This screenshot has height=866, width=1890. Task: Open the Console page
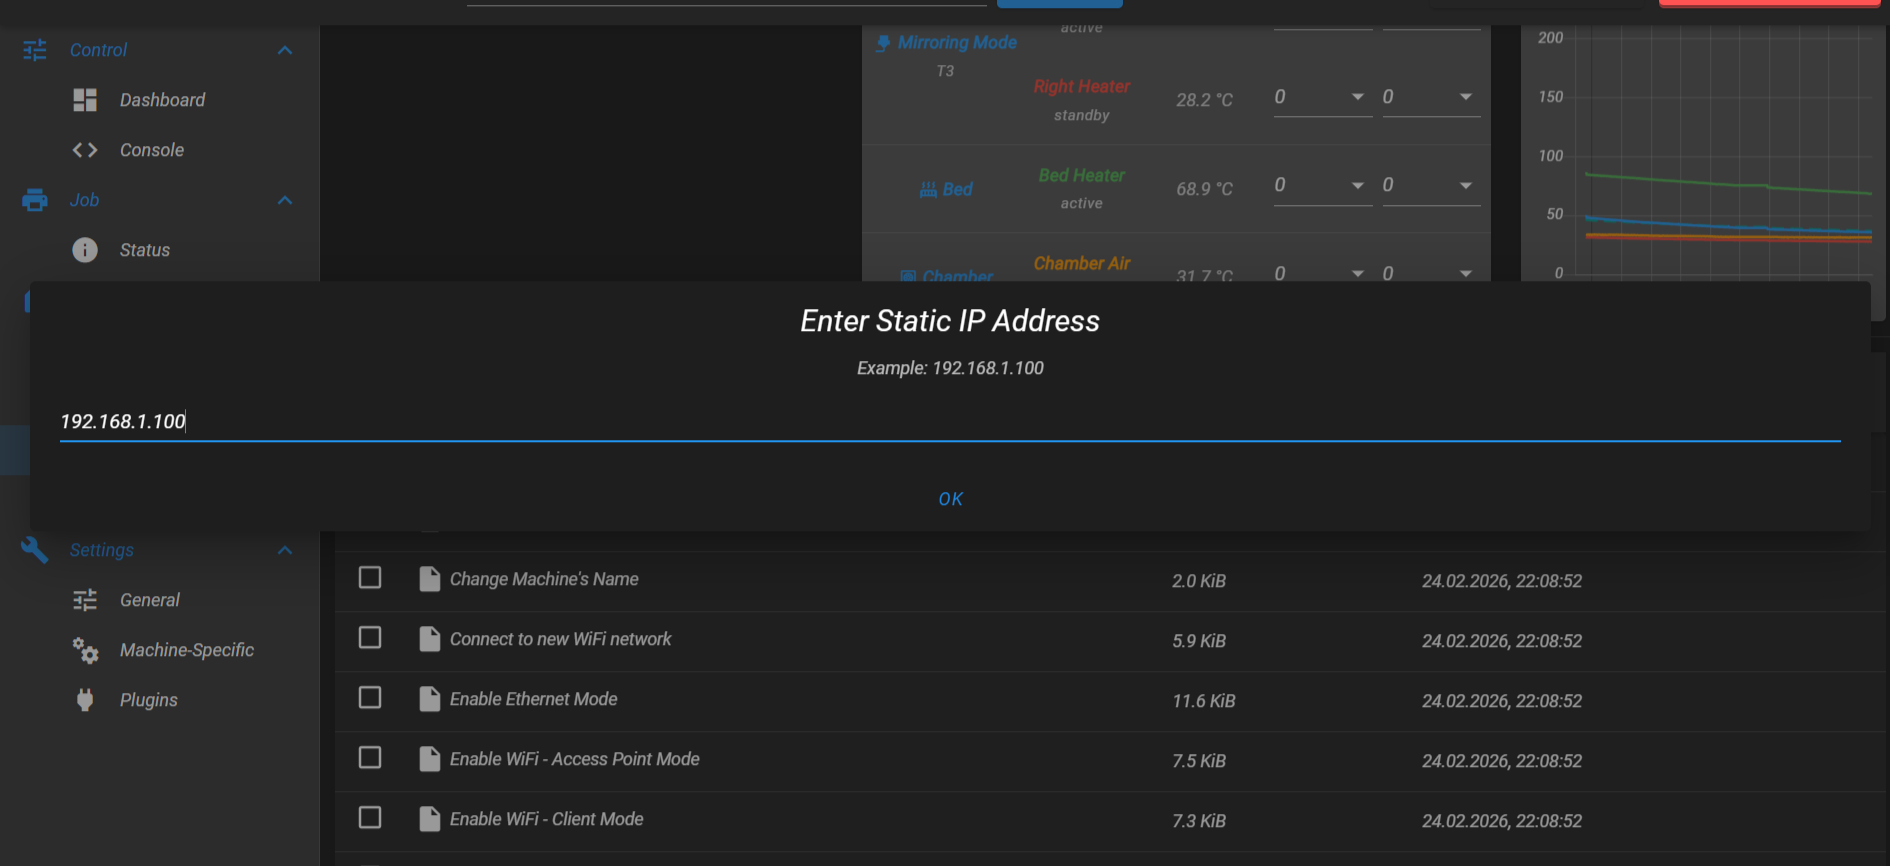pyautogui.click(x=152, y=150)
